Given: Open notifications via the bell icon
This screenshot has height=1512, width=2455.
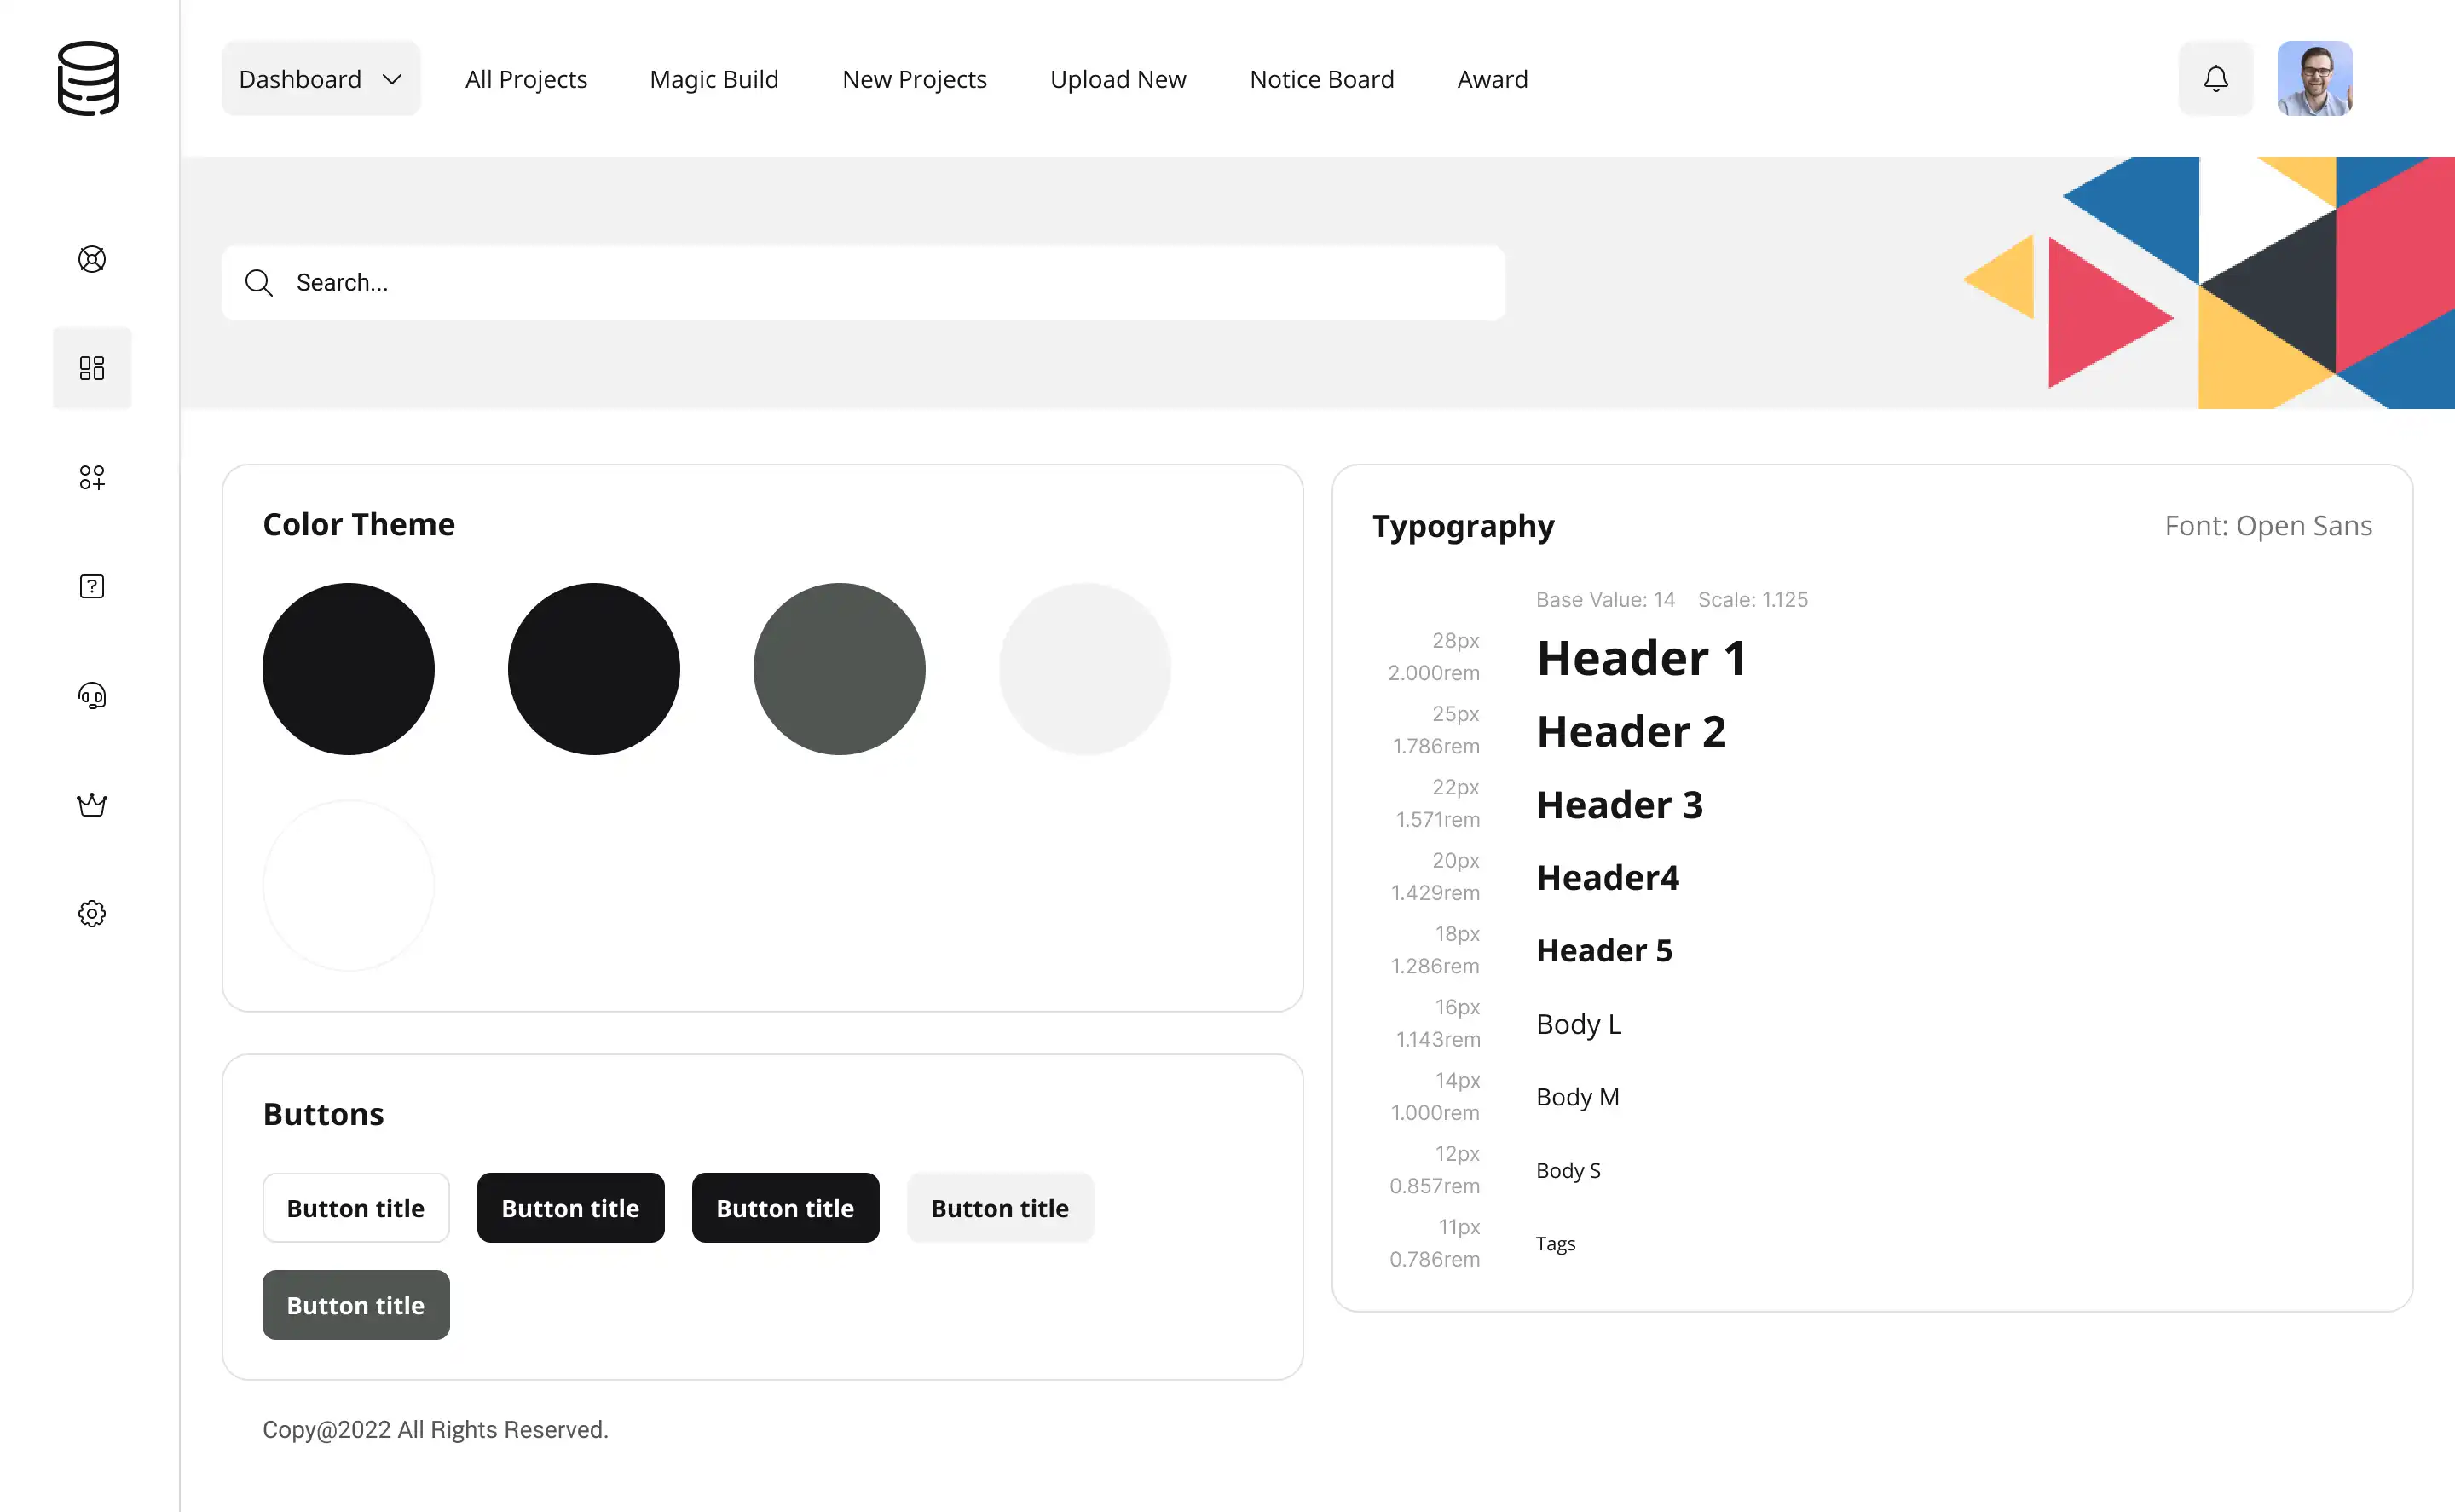Looking at the screenshot, I should click(x=2215, y=78).
